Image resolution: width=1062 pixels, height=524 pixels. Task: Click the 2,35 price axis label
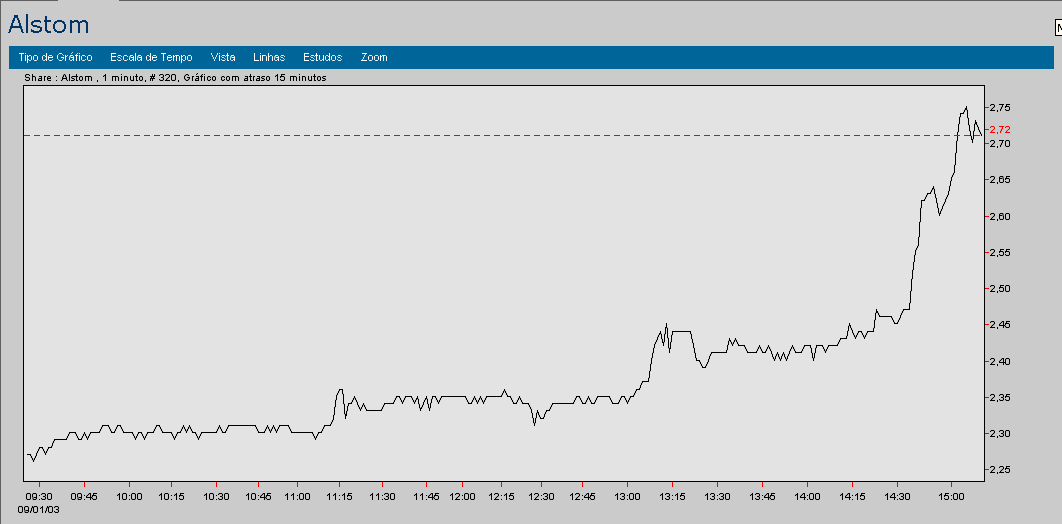pyautogui.click(x=1000, y=397)
